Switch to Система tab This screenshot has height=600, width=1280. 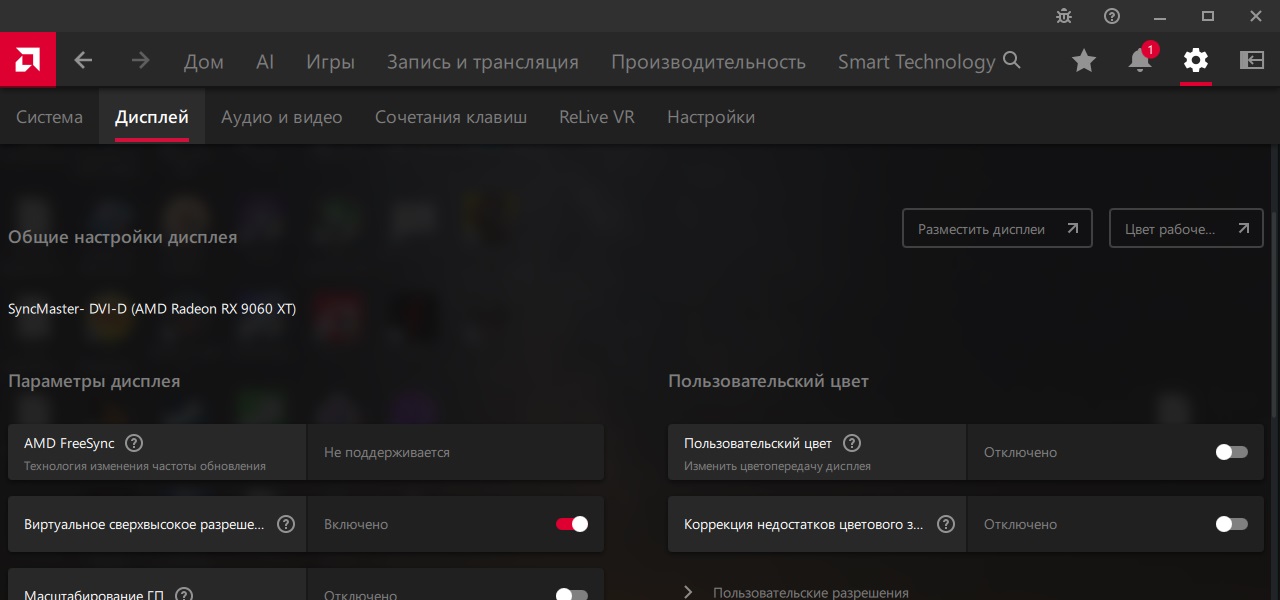tap(49, 117)
